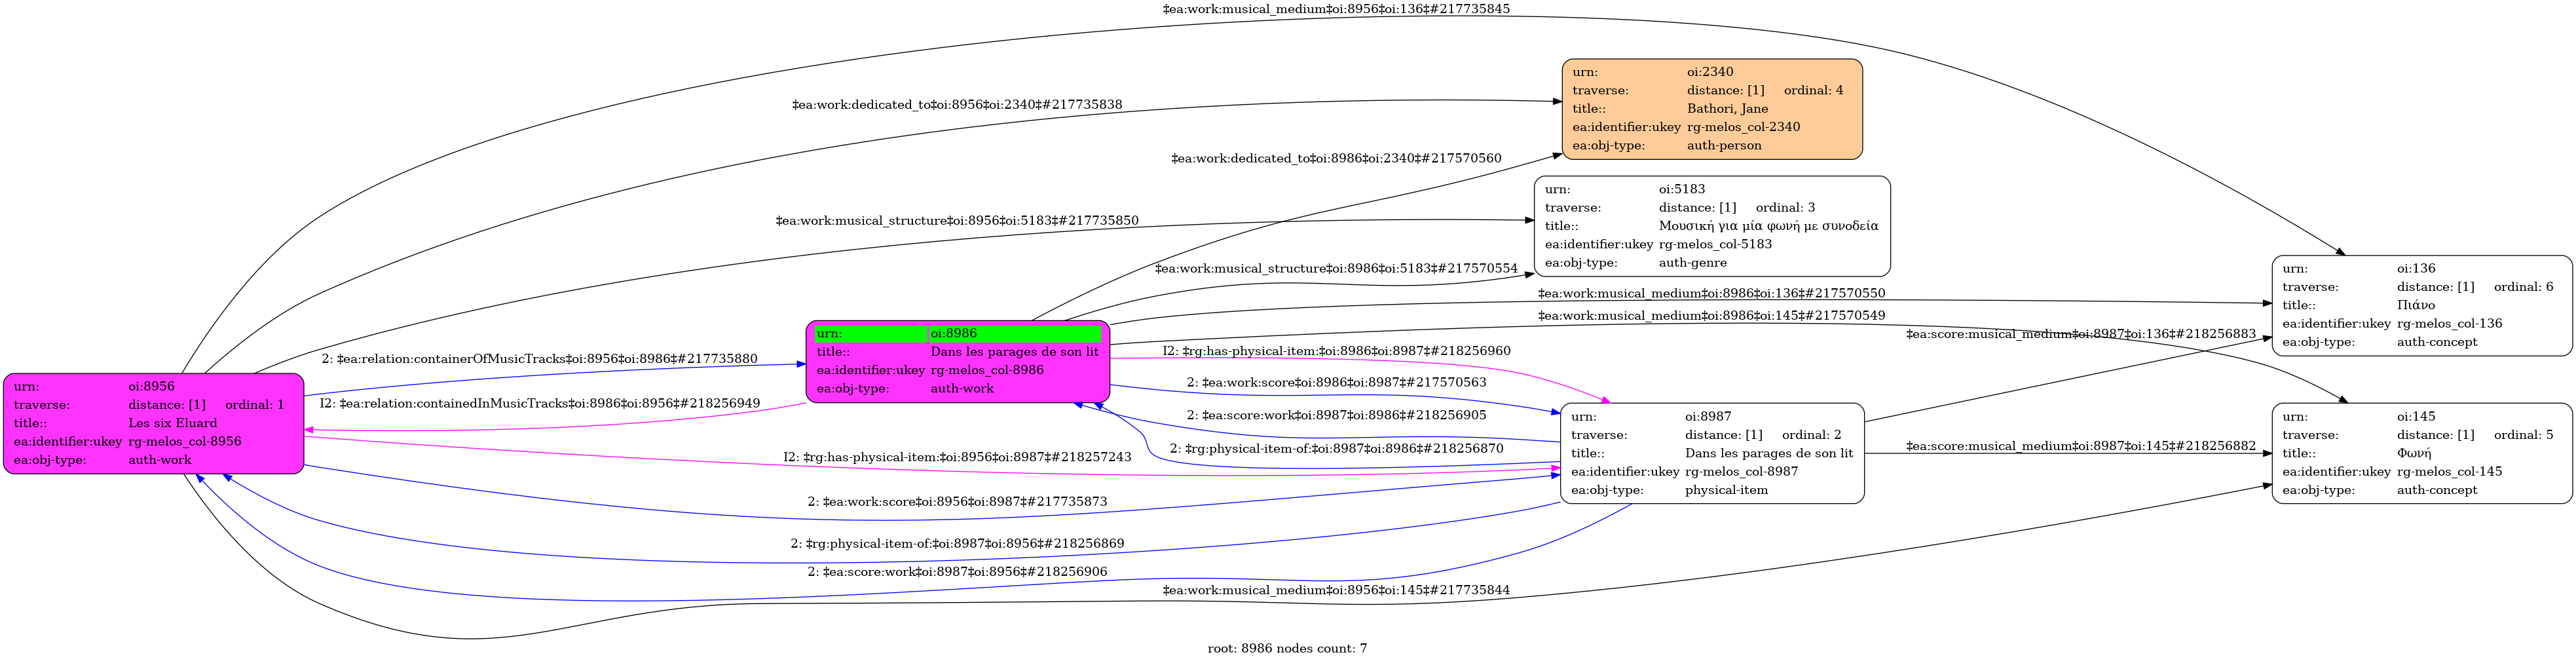Select score:musical_medium label oi:8987 to oi:145

pos(2080,446)
